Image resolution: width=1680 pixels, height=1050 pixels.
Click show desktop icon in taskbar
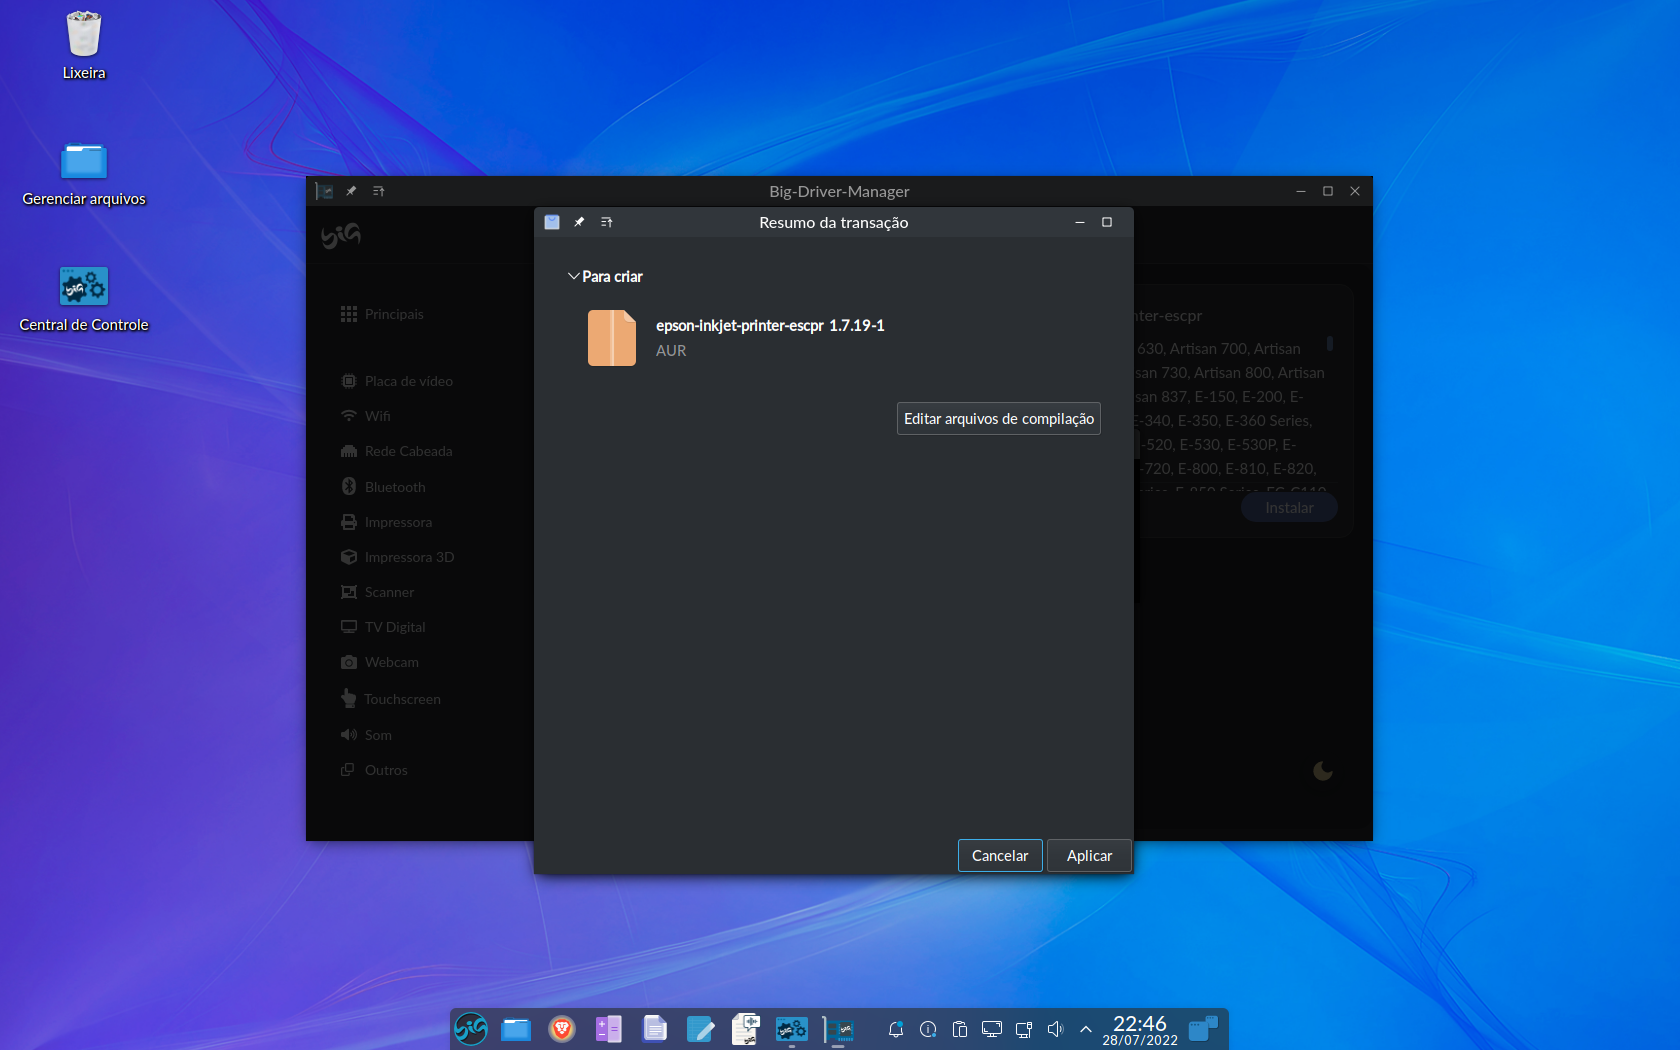pos(1204,1028)
